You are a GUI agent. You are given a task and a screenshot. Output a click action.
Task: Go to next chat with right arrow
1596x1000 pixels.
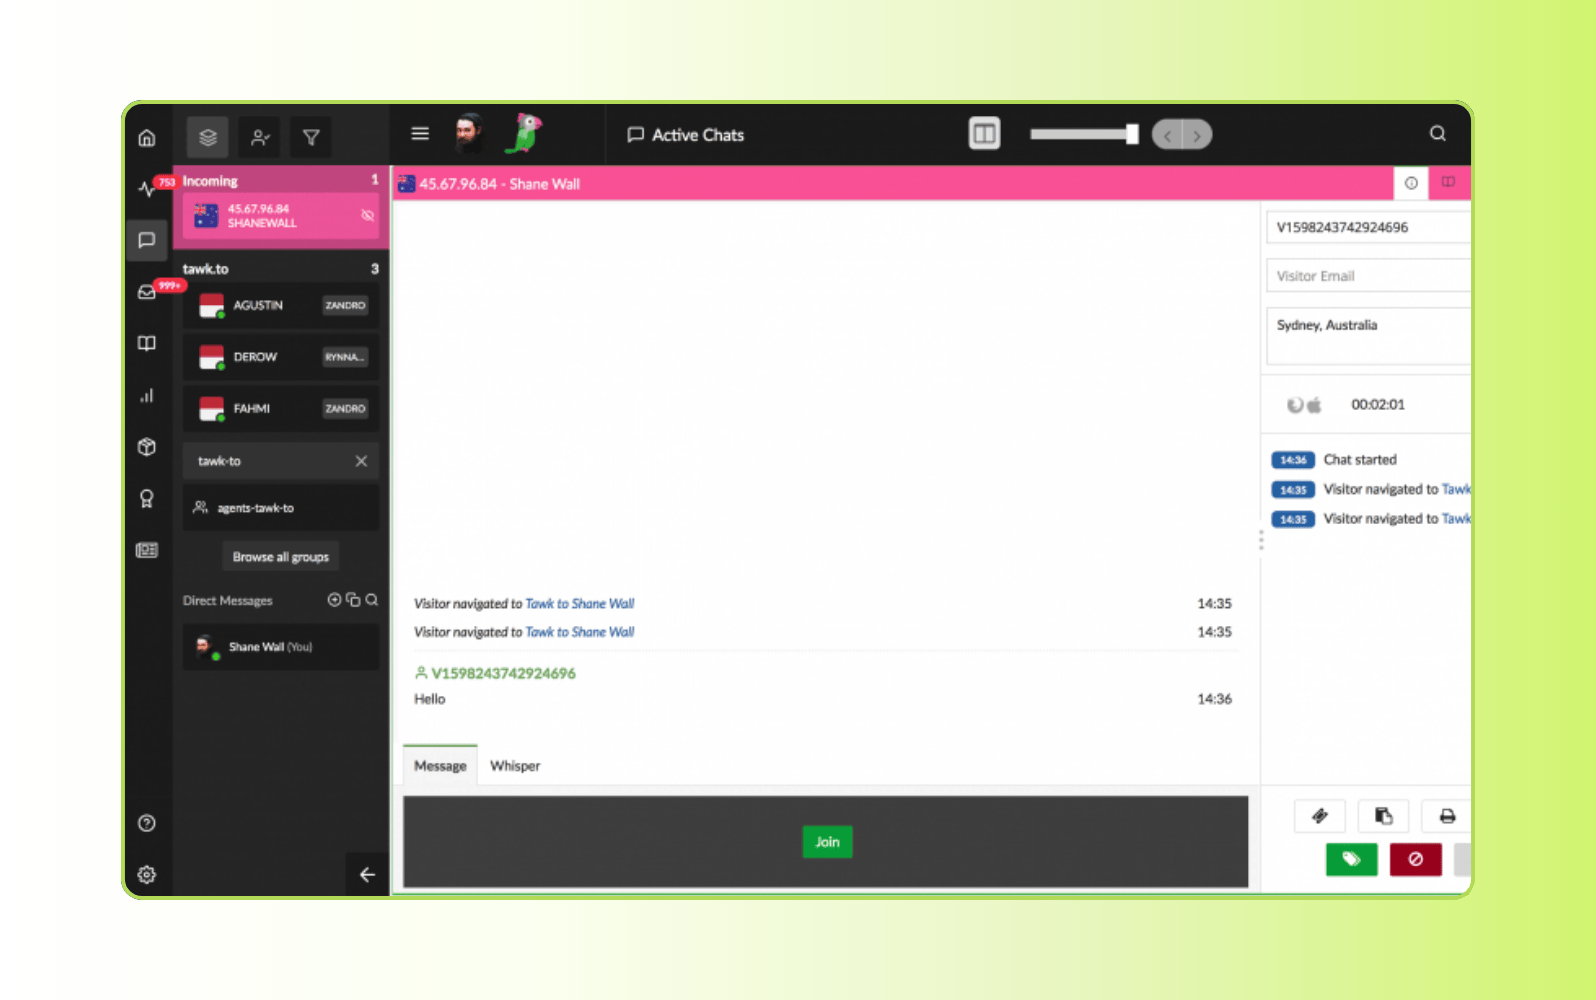1197,135
